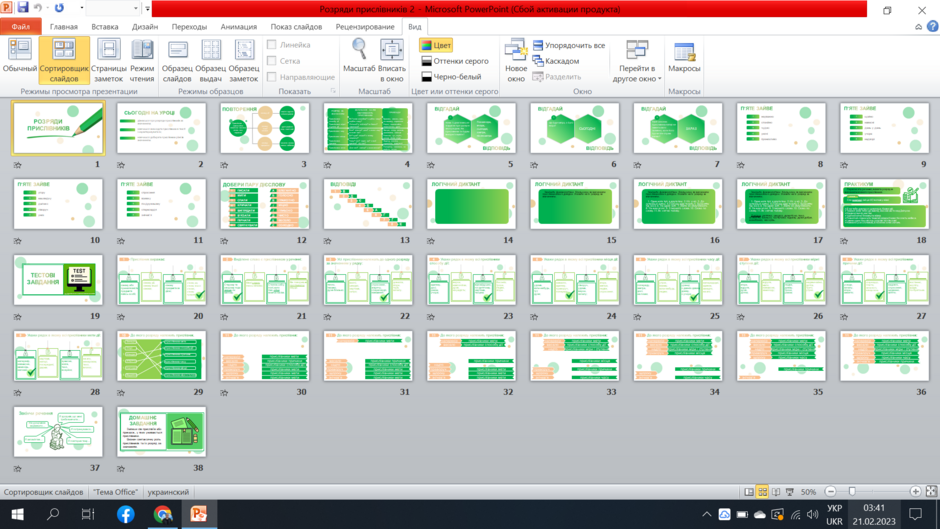
Task: Cascade windows (Каскадом)
Action: click(x=556, y=61)
